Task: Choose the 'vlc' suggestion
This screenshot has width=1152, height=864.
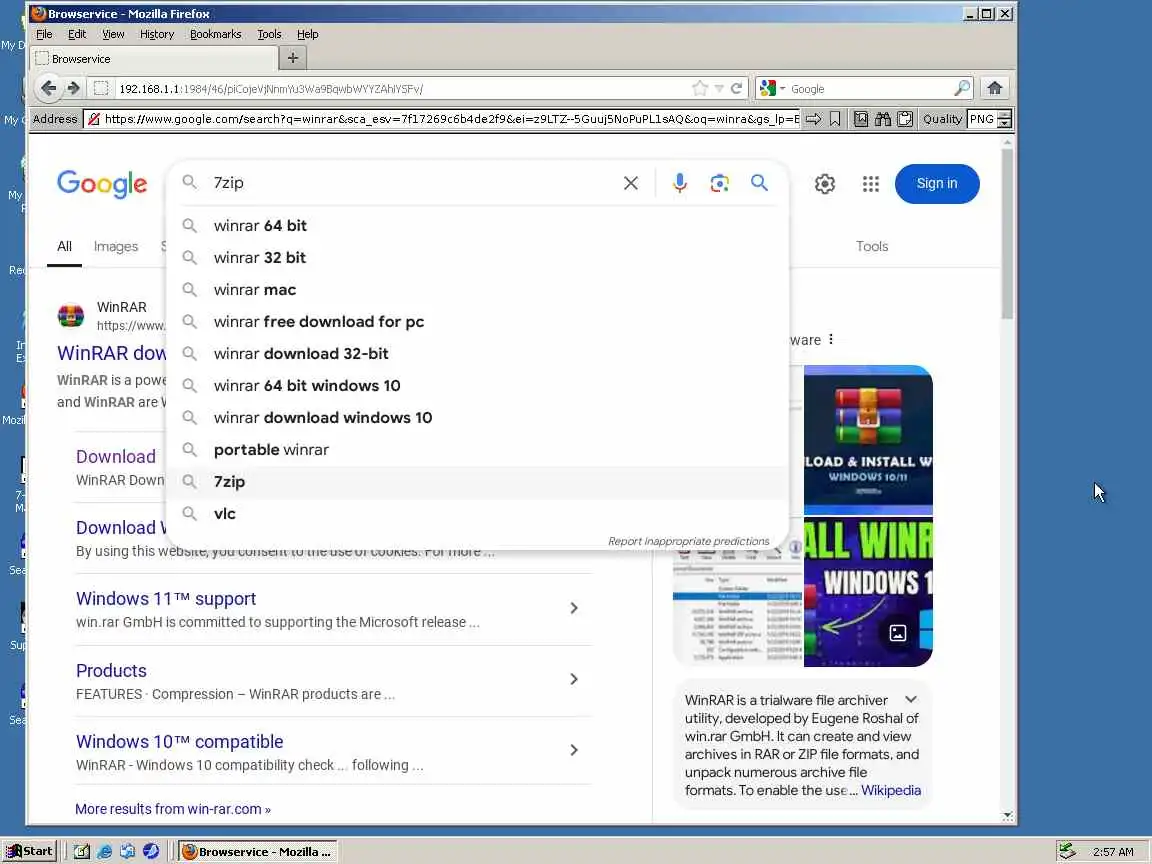Action: point(478,514)
